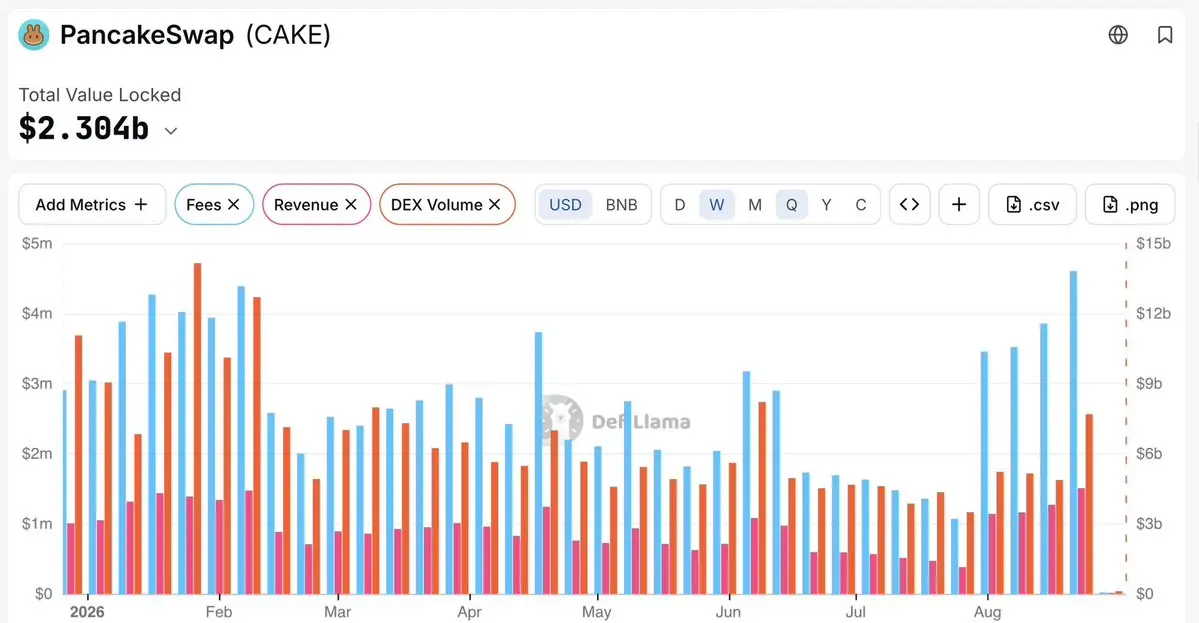Click the PancakeSwap title text
The image size is (1199, 623).
coord(147,35)
